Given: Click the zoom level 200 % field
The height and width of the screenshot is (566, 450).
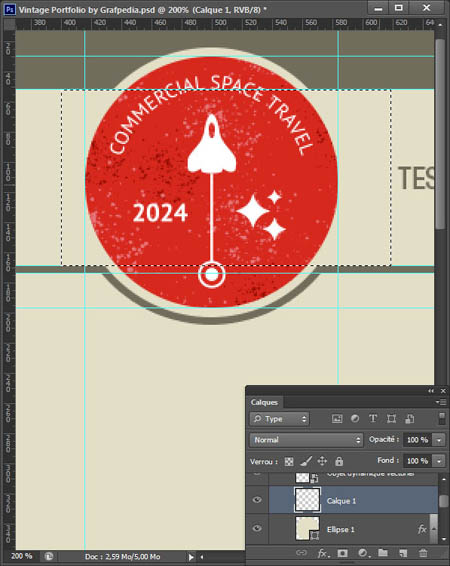Looking at the screenshot, I should [x=22, y=556].
